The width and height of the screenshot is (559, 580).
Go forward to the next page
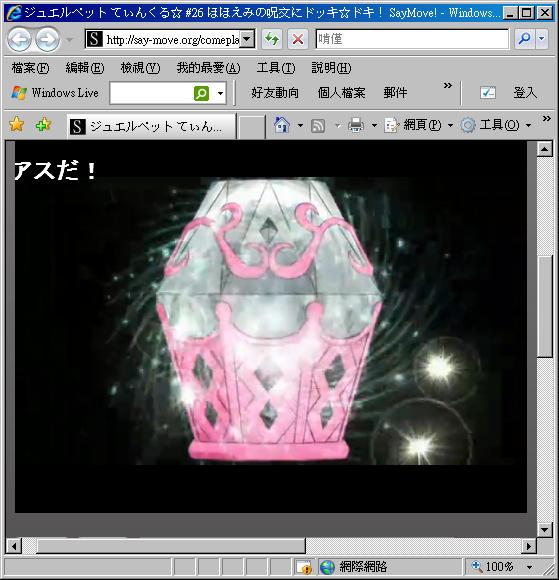(47, 39)
